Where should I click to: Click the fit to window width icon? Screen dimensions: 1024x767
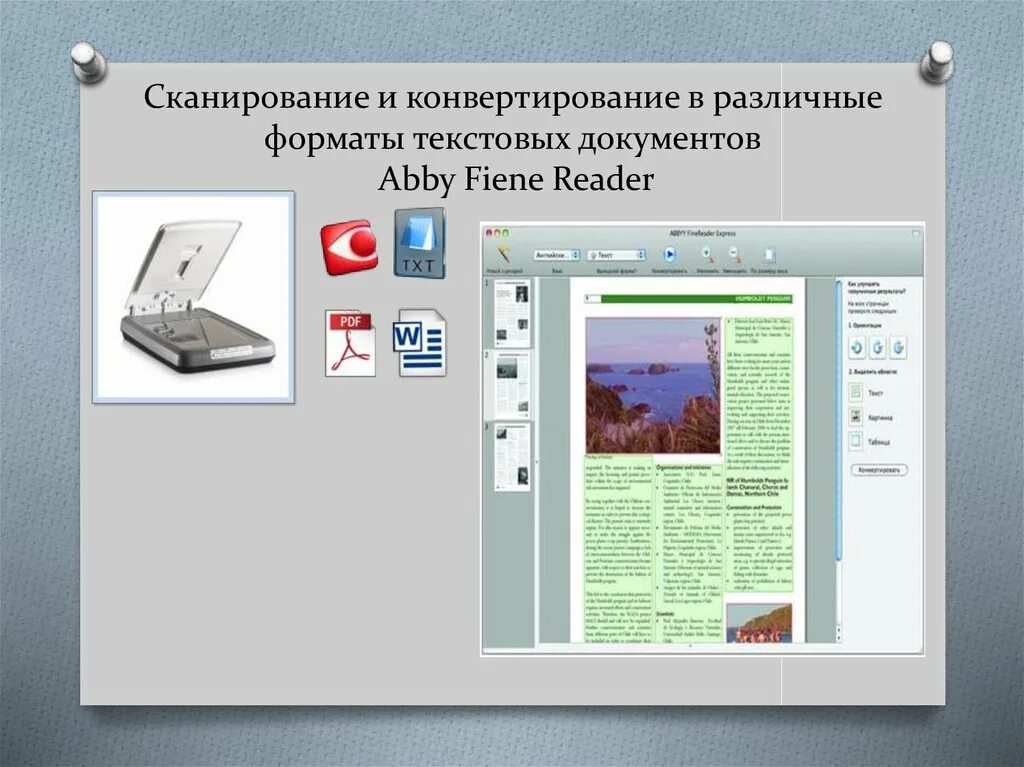769,254
